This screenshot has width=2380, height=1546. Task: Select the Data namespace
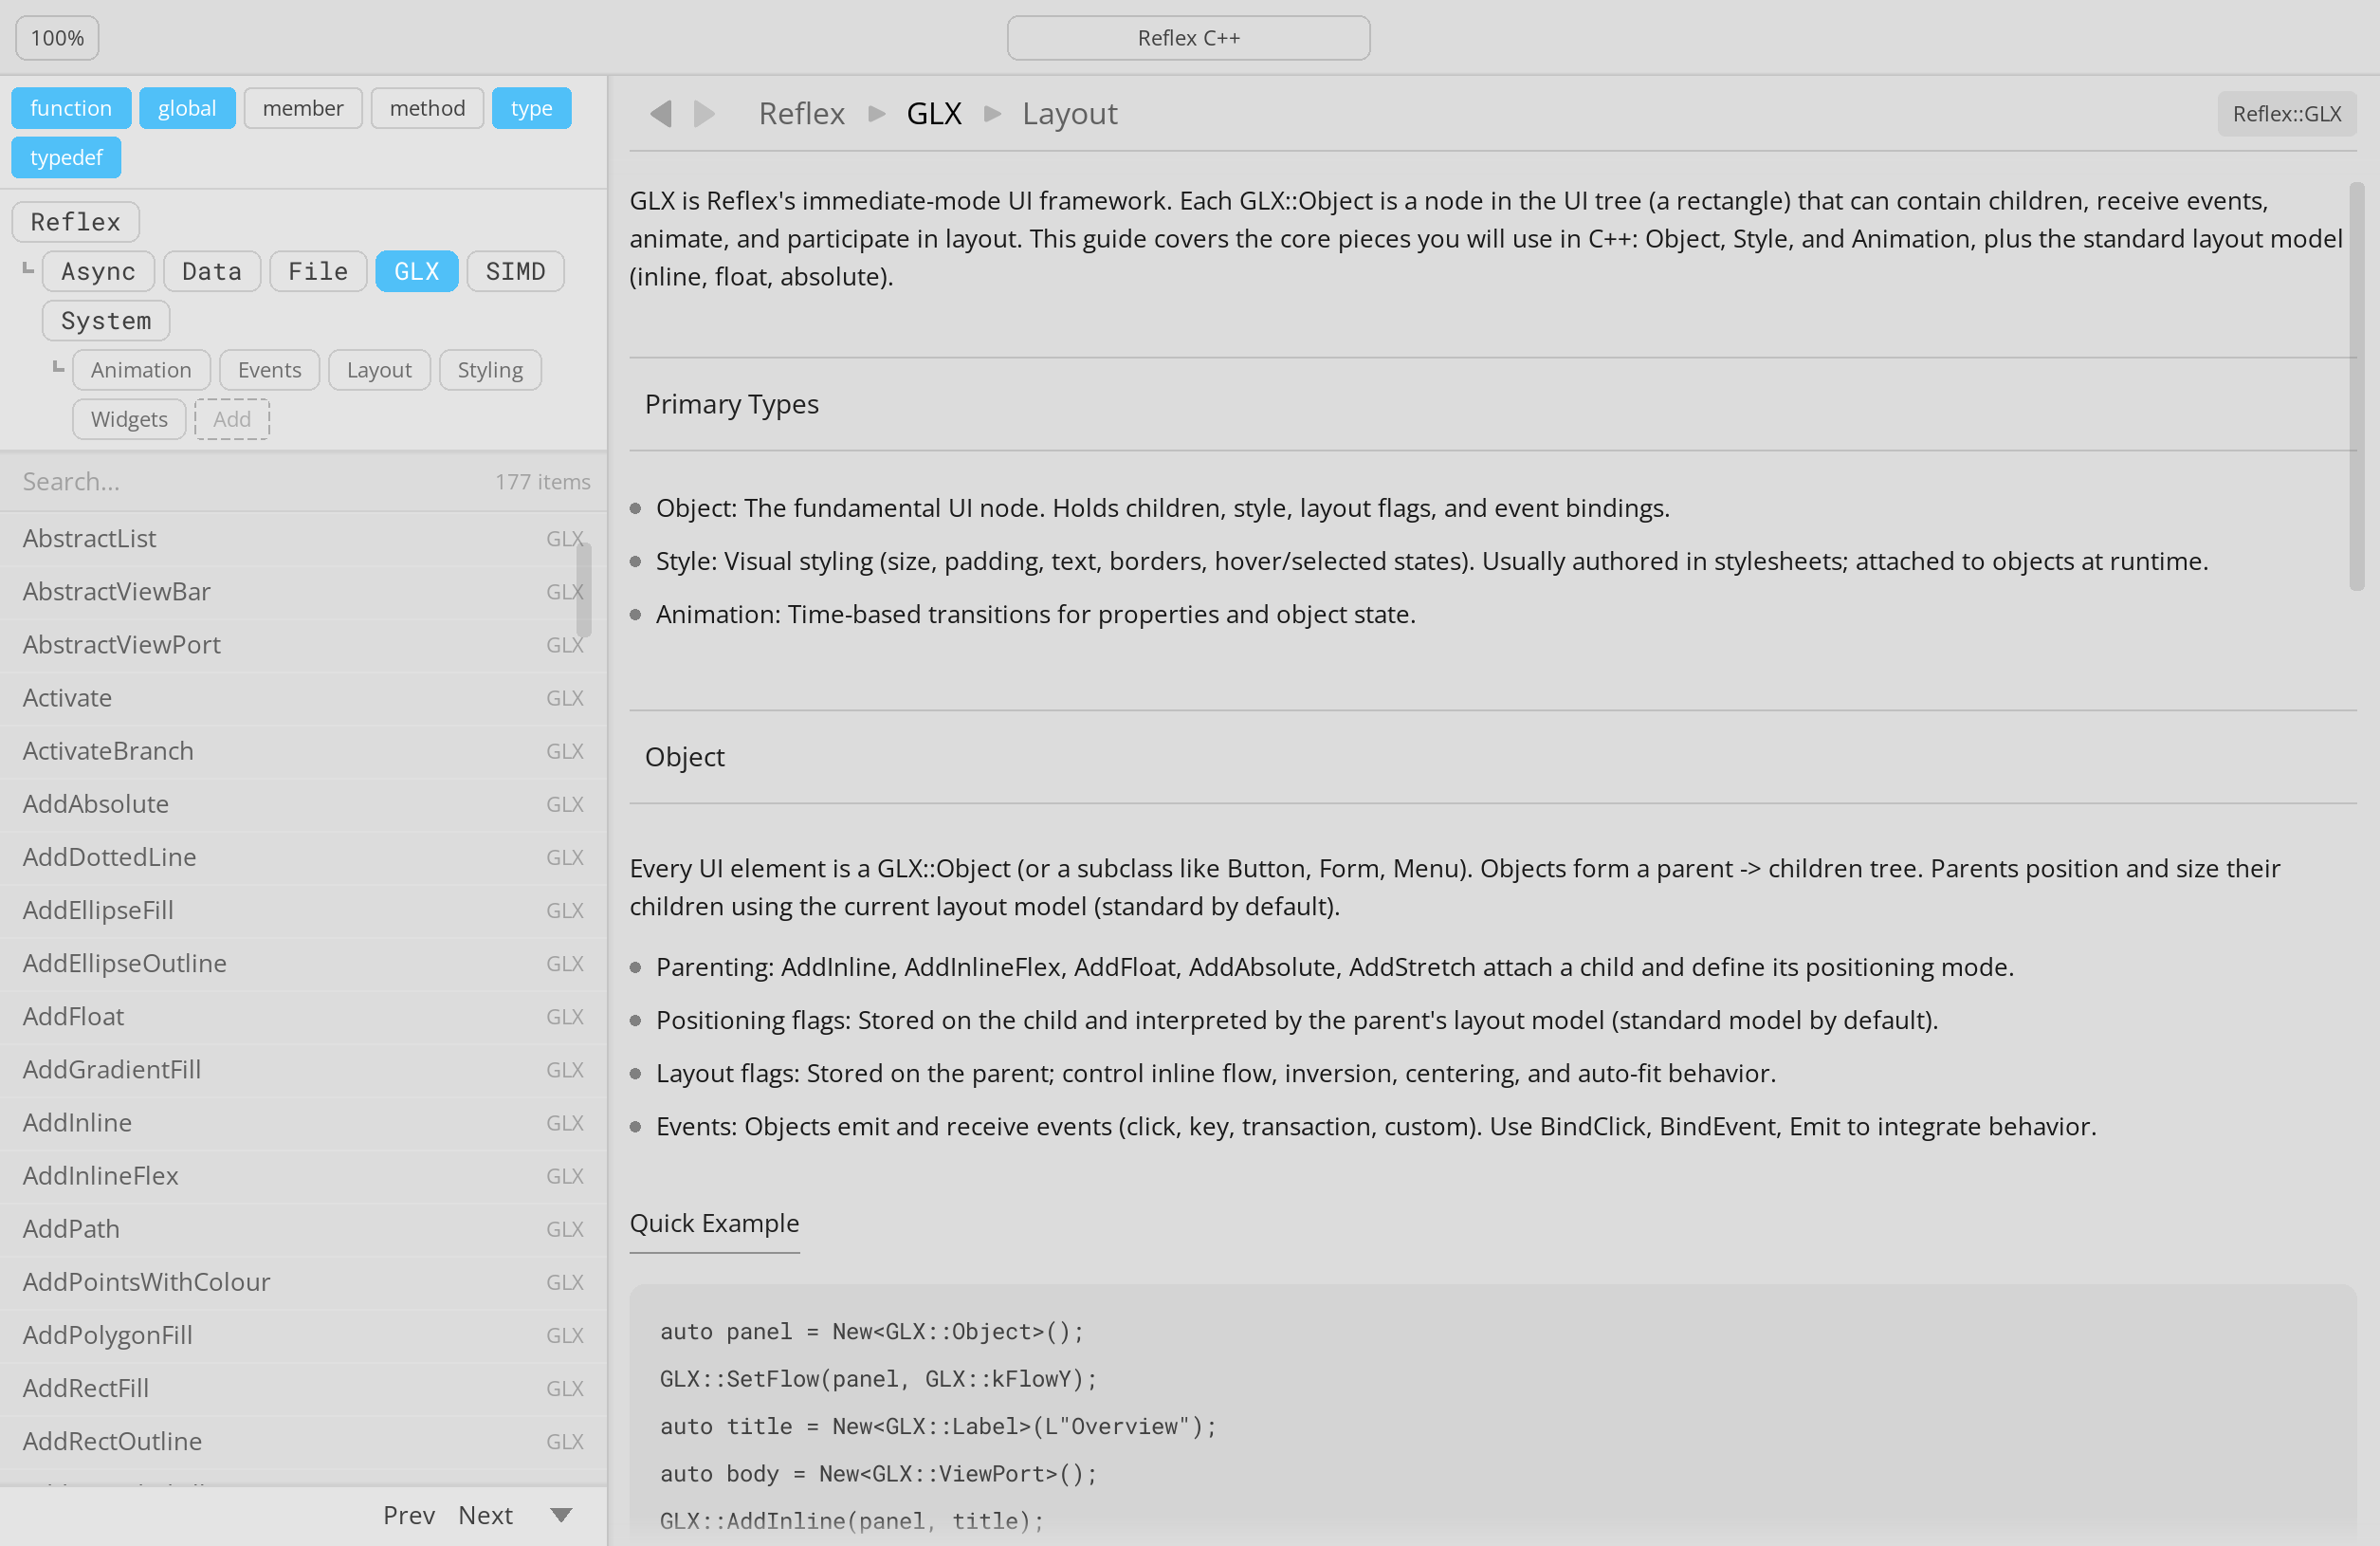212,271
